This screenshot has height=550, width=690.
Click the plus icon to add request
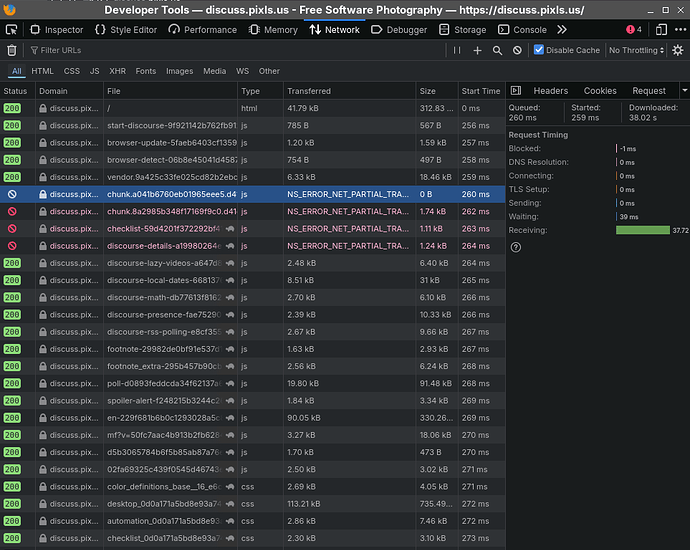tap(477, 50)
